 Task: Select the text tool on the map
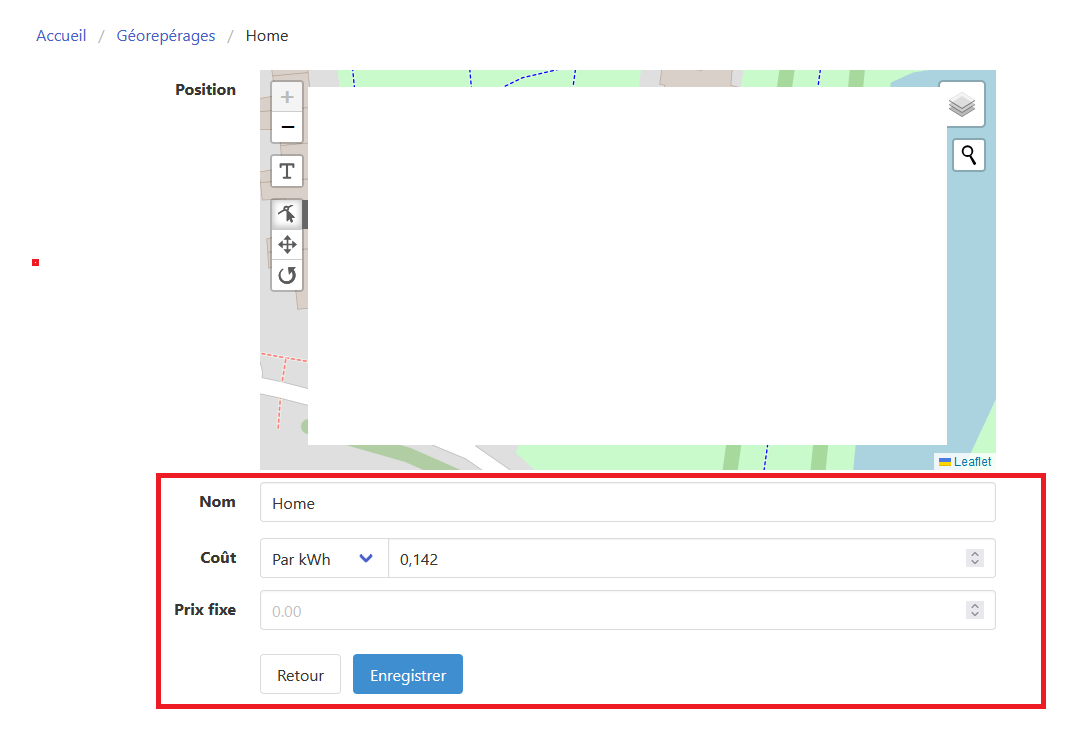click(287, 171)
